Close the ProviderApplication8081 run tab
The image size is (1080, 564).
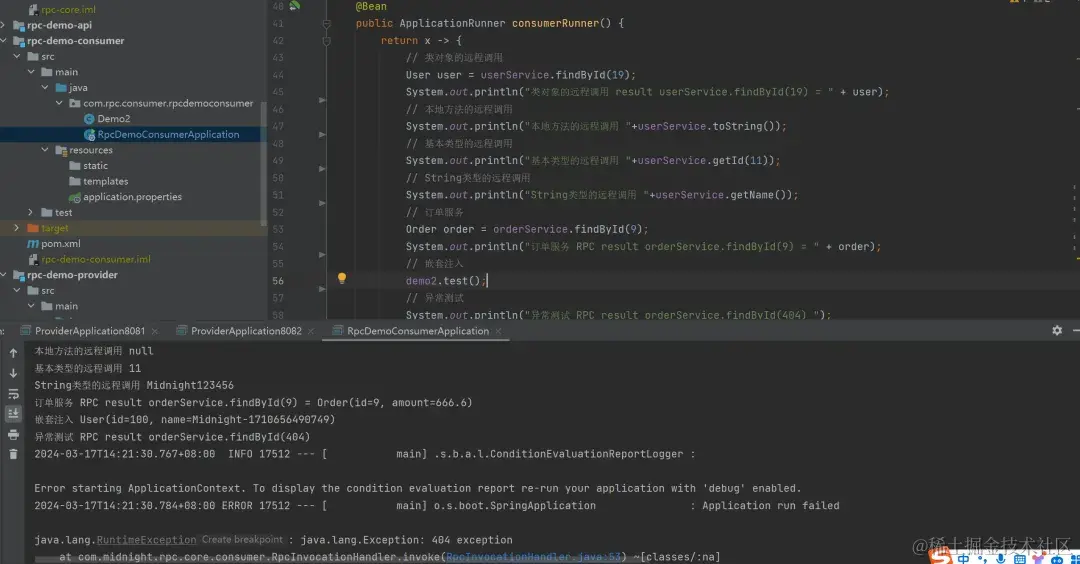(x=154, y=331)
